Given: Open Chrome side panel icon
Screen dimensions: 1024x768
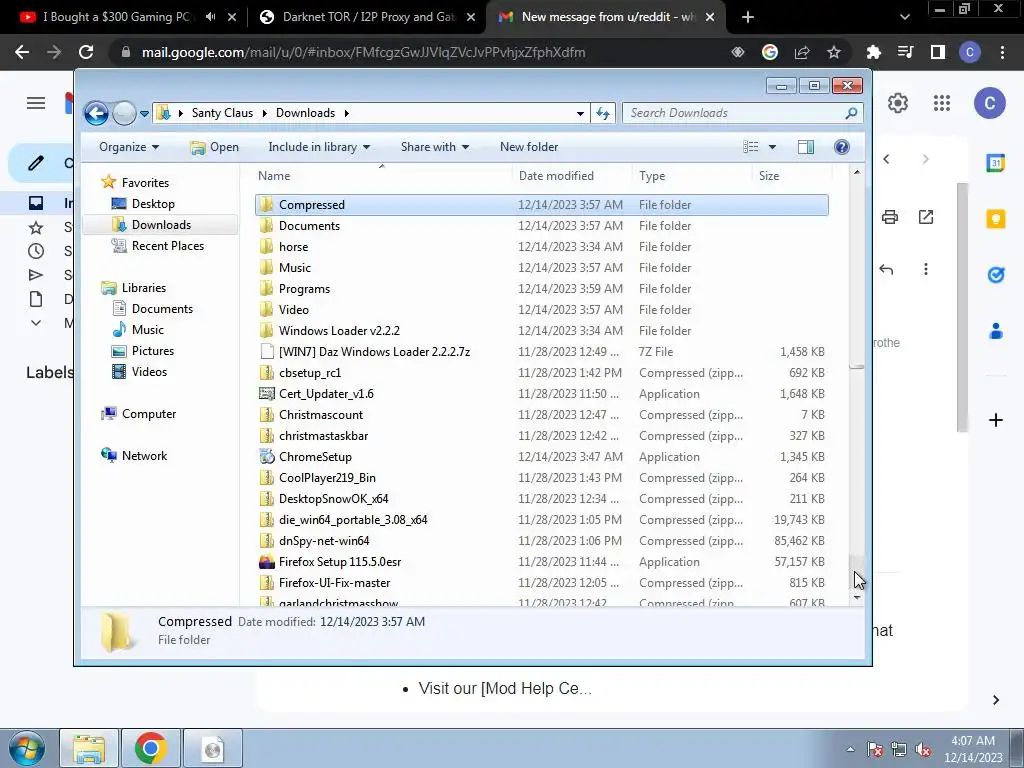Looking at the screenshot, I should coord(938,52).
